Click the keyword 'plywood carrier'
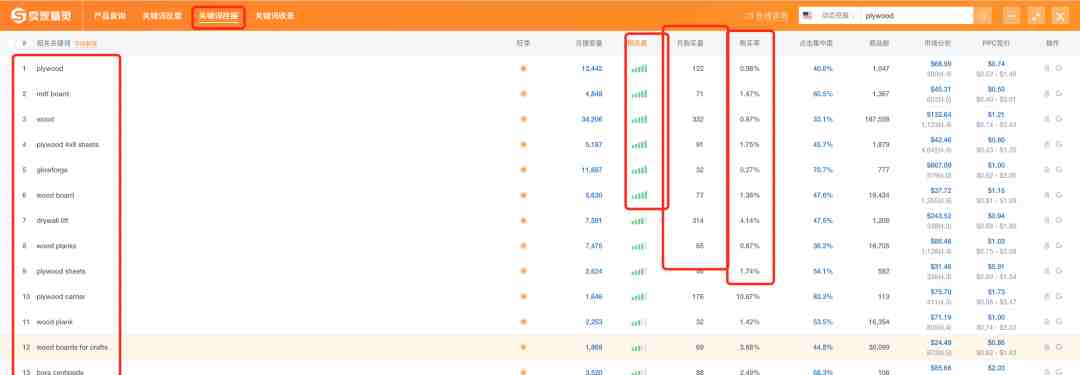Viewport: 1080px width, 375px height. point(61,296)
